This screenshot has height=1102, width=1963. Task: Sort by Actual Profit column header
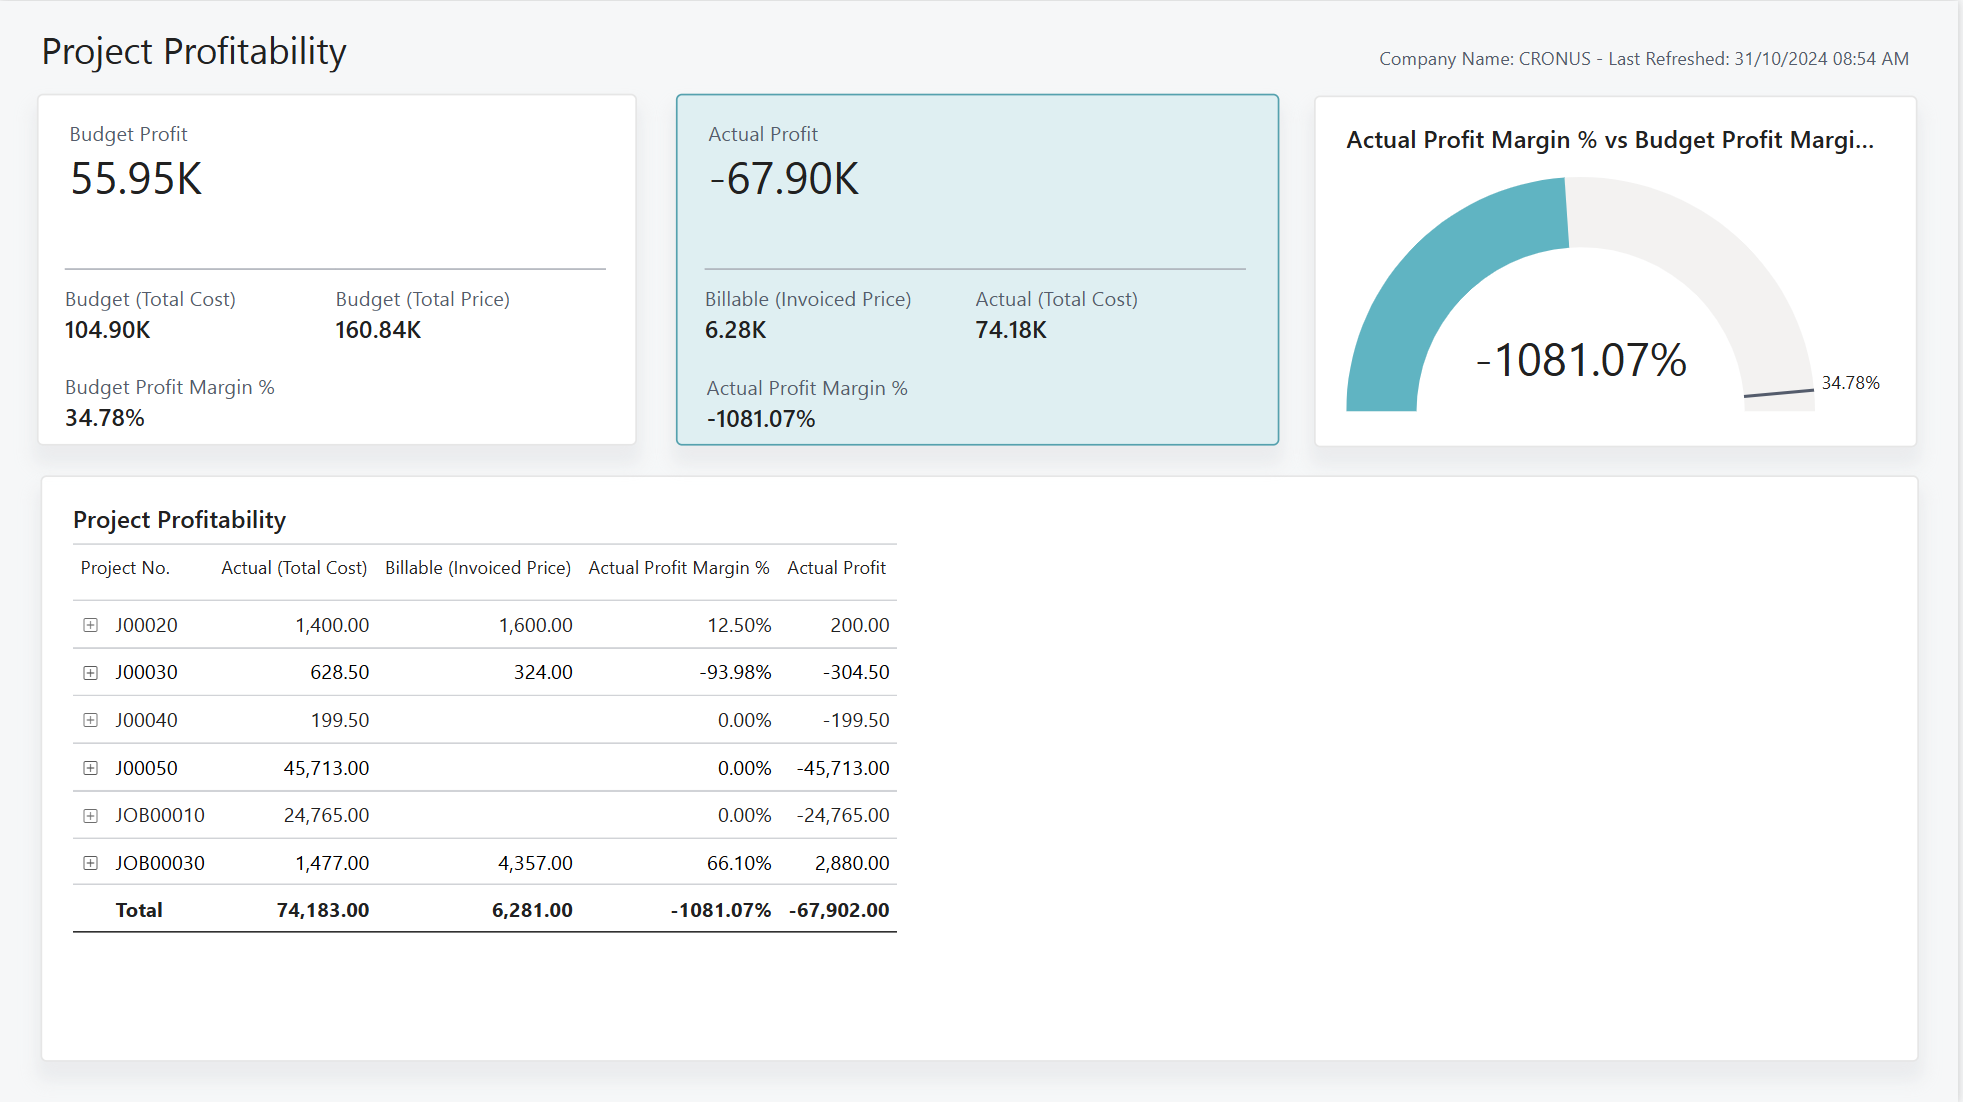click(x=837, y=568)
